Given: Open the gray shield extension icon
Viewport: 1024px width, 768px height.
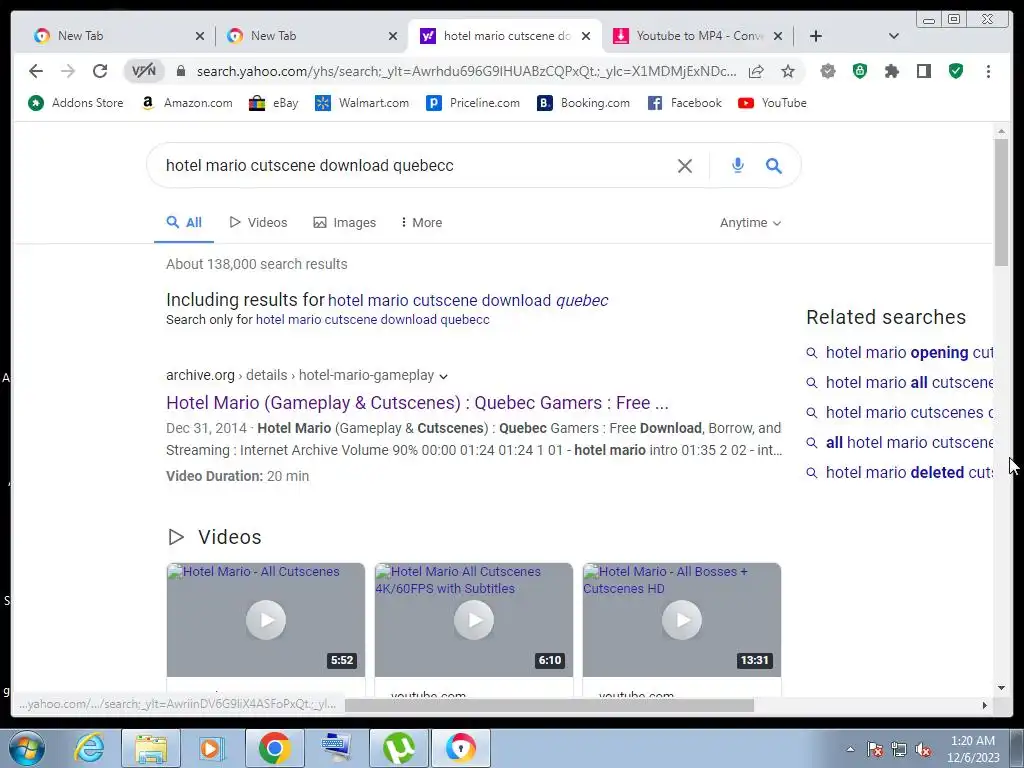Looking at the screenshot, I should [828, 71].
